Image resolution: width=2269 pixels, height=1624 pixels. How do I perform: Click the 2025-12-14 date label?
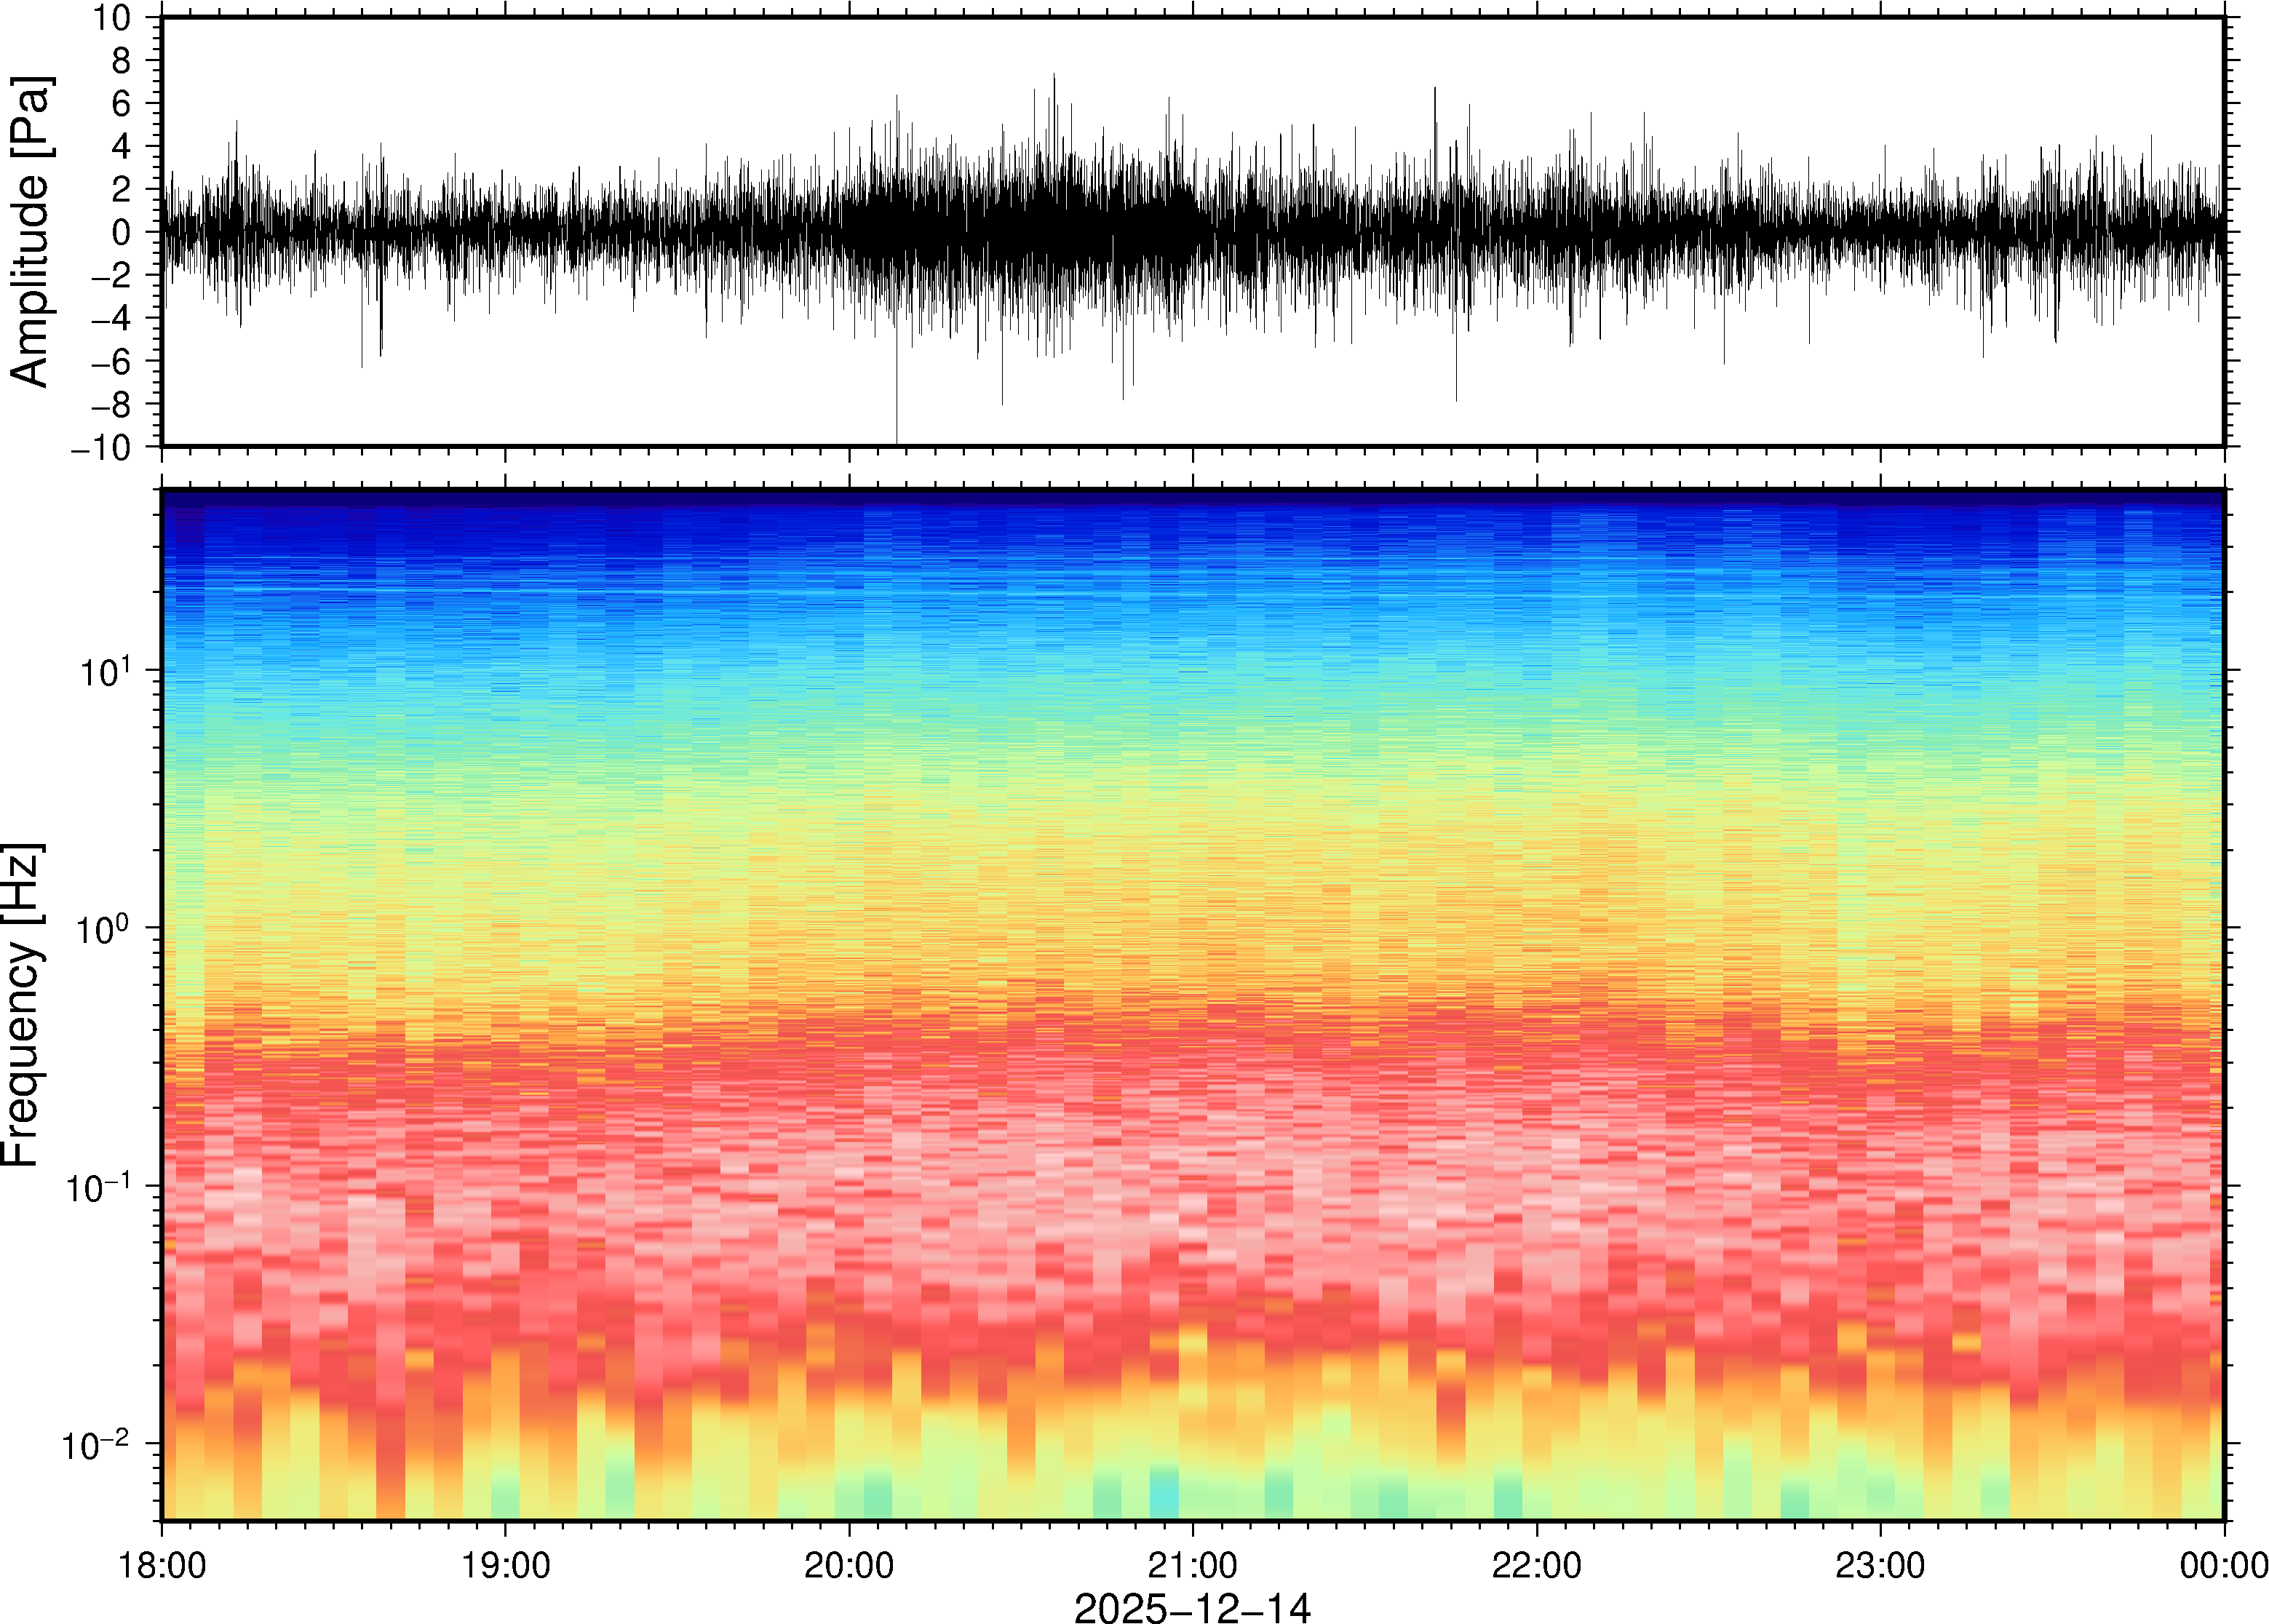point(1192,1607)
